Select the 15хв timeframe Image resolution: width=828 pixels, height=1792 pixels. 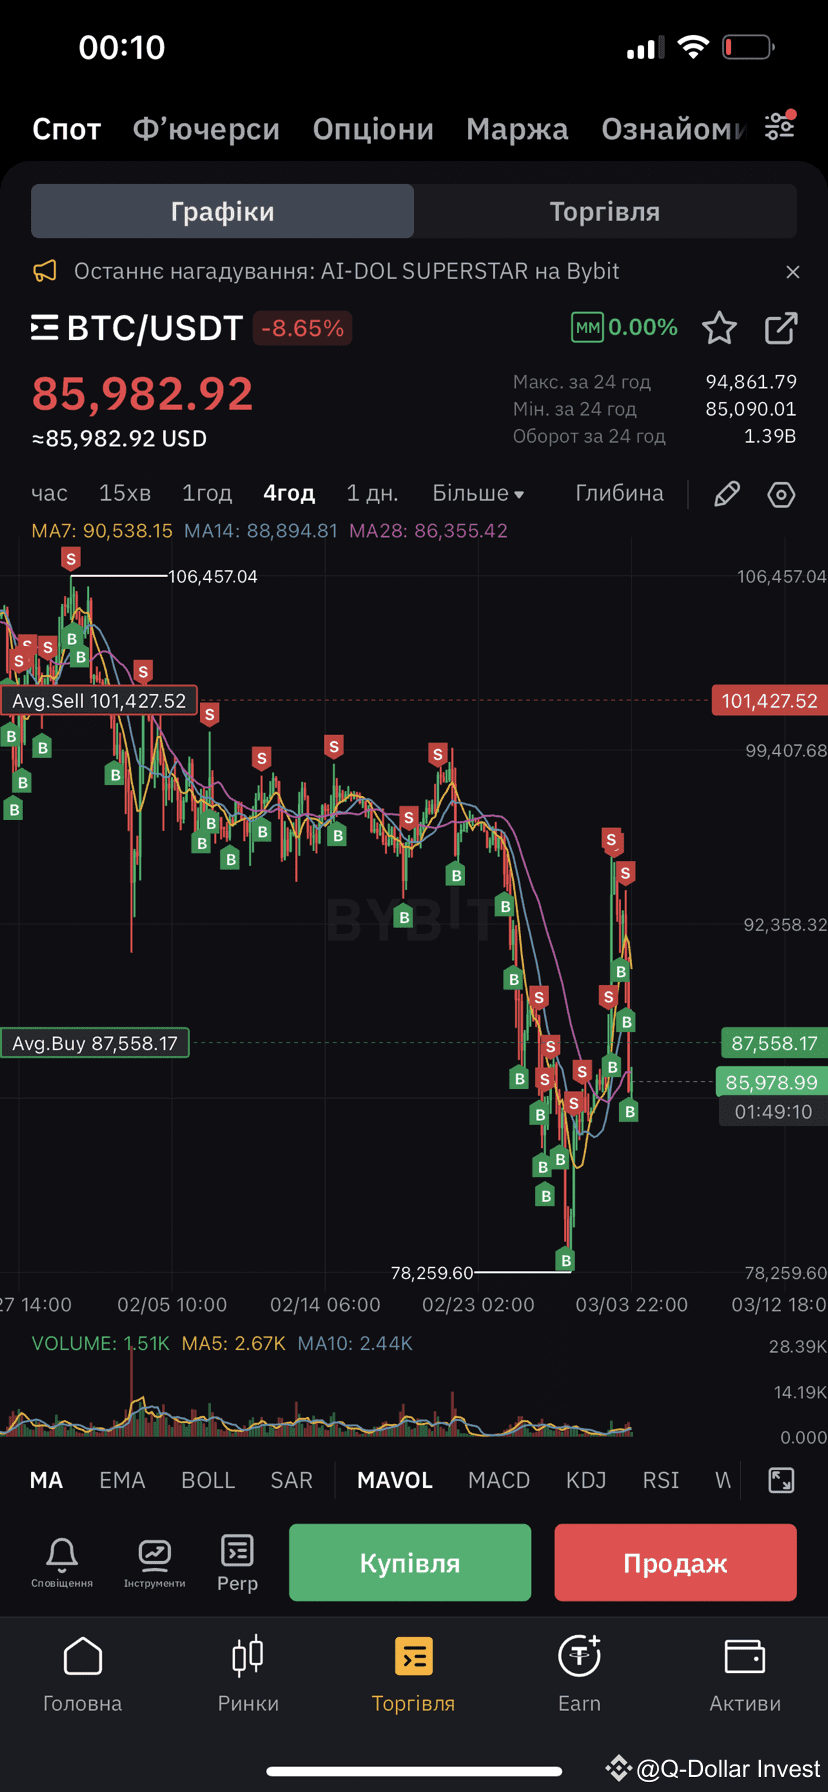click(125, 493)
